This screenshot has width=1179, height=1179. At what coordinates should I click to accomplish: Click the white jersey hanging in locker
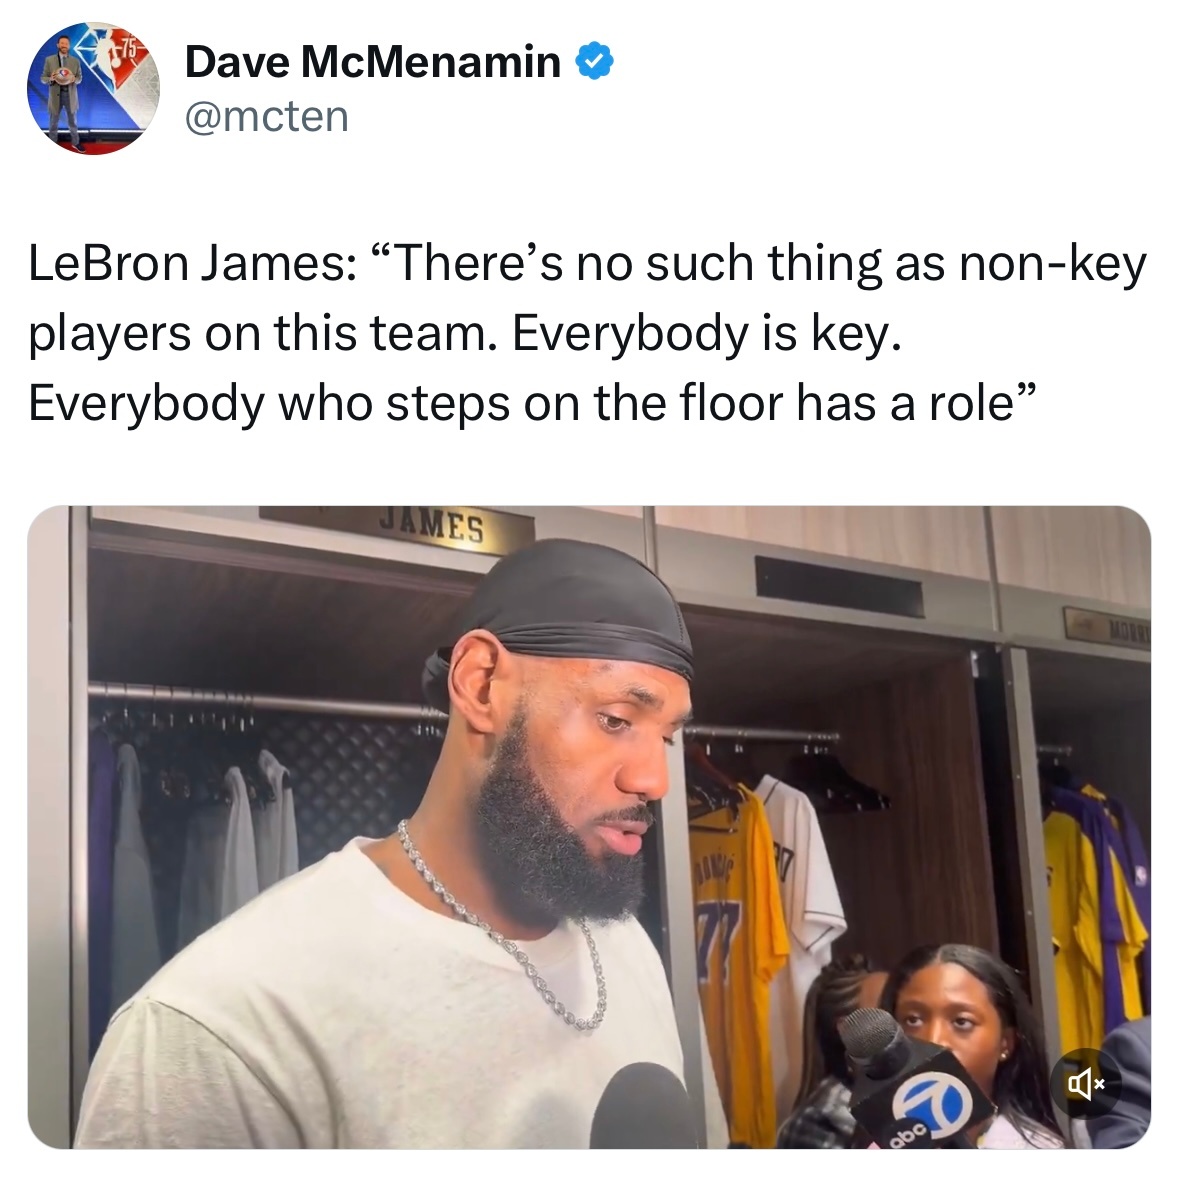[x=804, y=880]
